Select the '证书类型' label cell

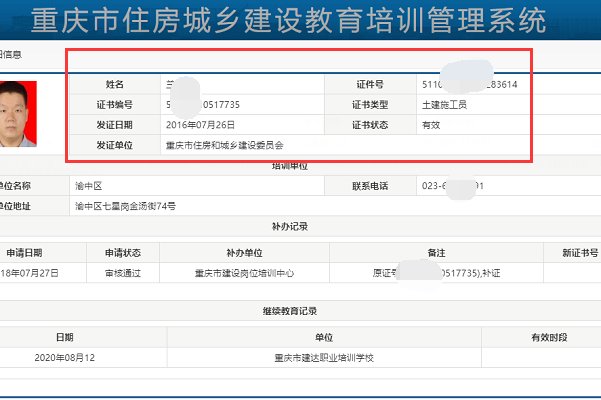[x=370, y=105]
